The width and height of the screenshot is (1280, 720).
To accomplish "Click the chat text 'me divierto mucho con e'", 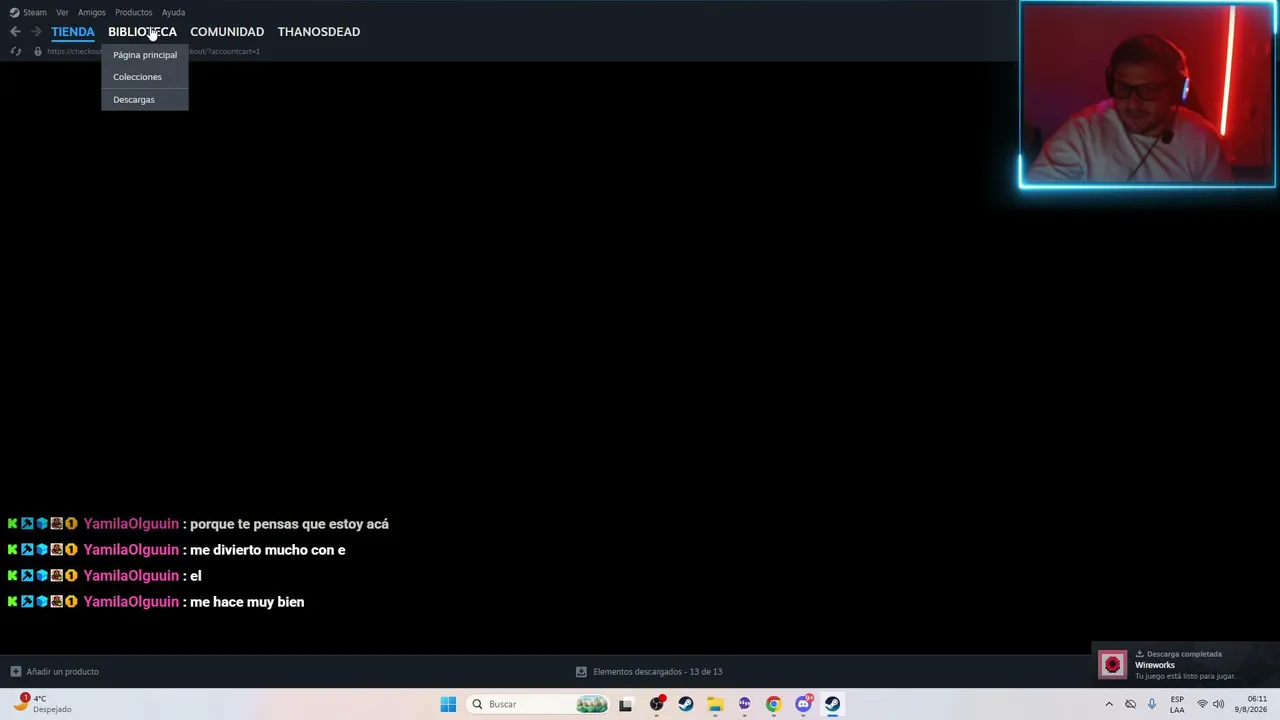I will [x=267, y=550].
